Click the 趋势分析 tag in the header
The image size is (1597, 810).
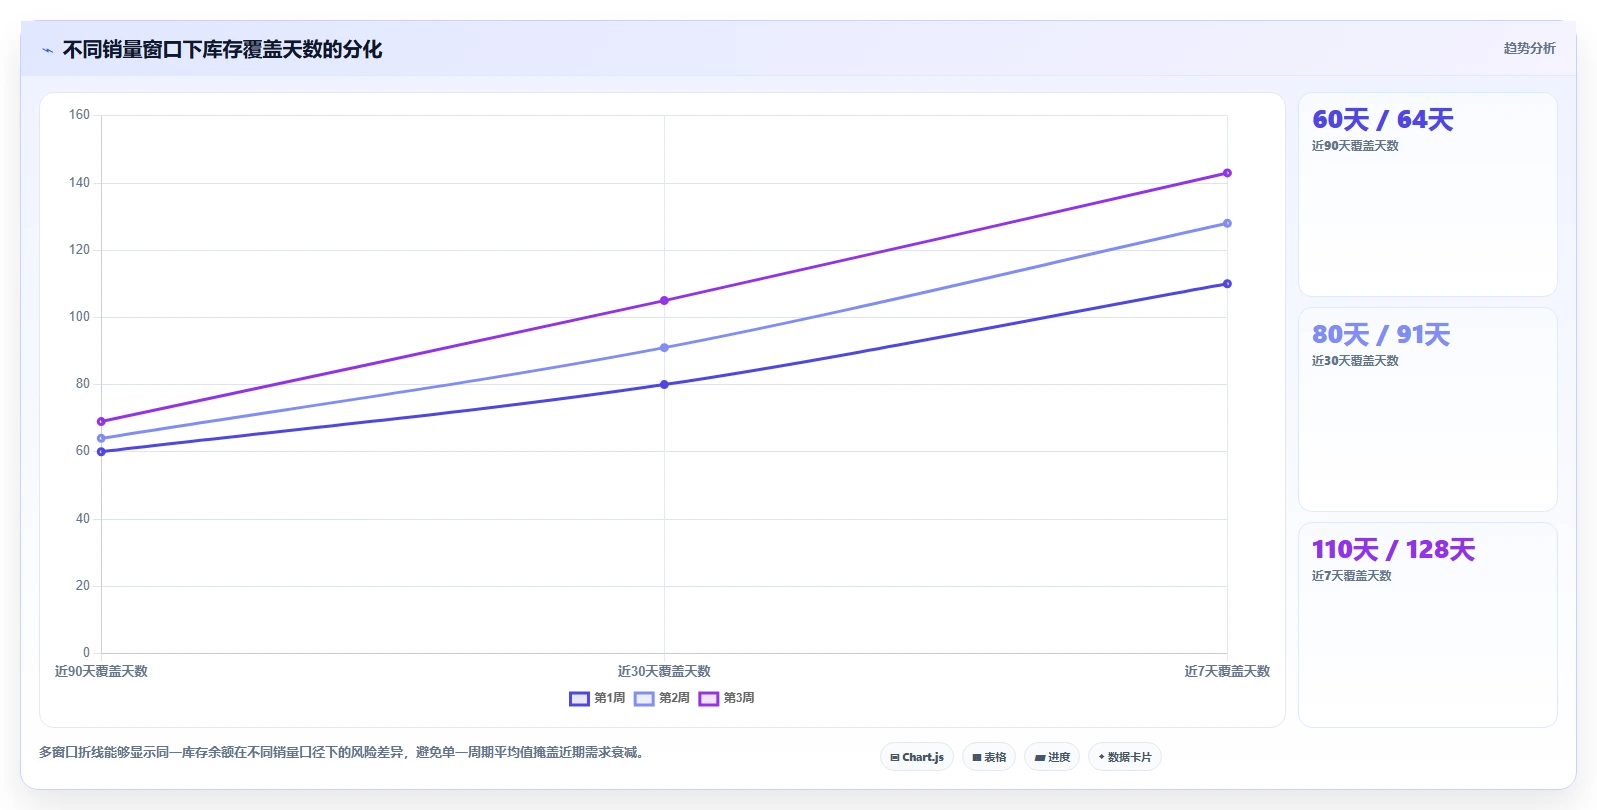[x=1529, y=48]
